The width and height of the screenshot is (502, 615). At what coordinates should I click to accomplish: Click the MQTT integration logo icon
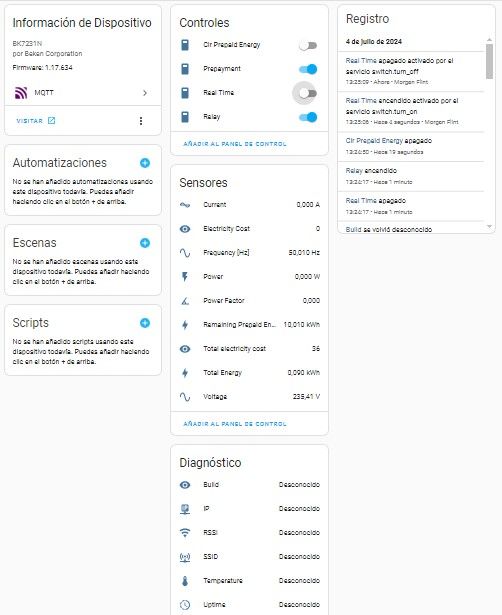pos(21,93)
